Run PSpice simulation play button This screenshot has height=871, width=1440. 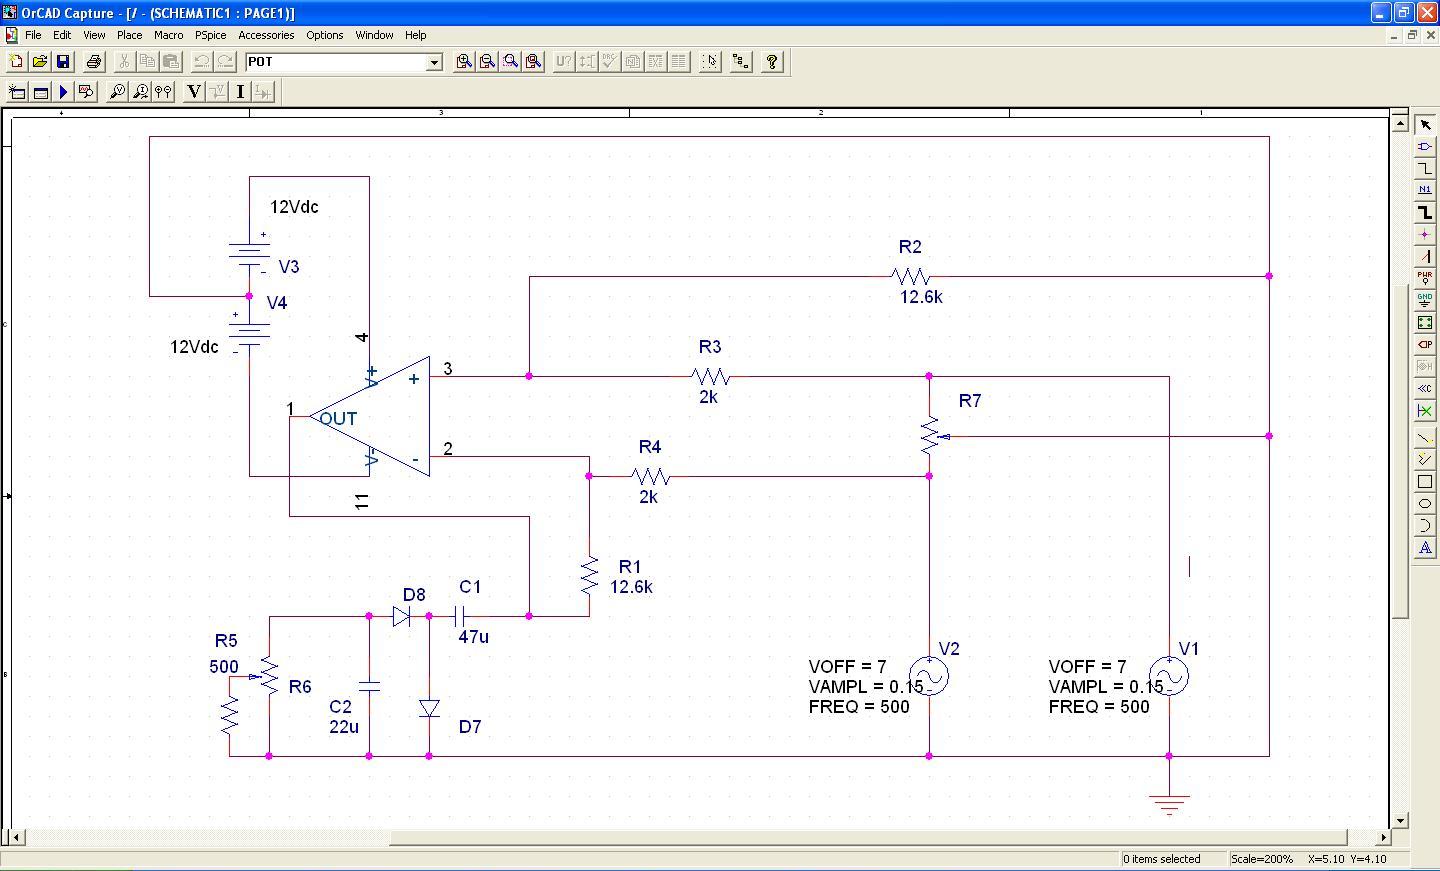click(63, 92)
